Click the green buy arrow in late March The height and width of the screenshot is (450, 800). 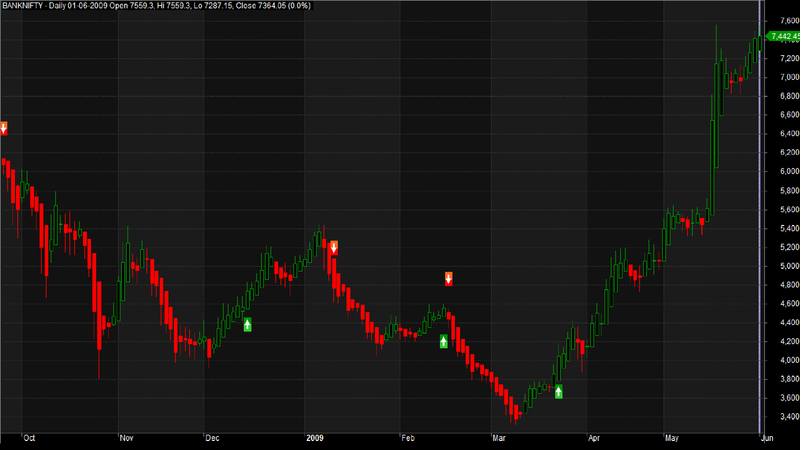pyautogui.click(x=559, y=392)
